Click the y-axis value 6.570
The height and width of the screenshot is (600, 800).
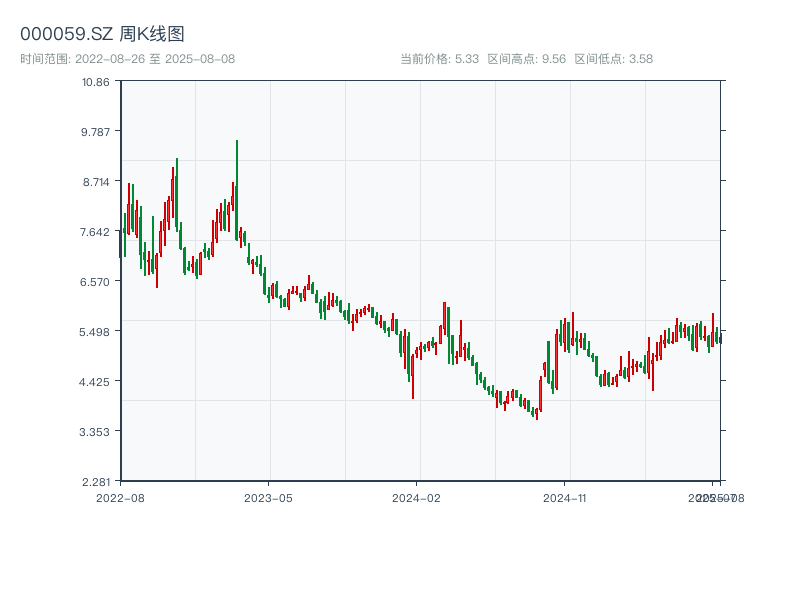coord(95,282)
